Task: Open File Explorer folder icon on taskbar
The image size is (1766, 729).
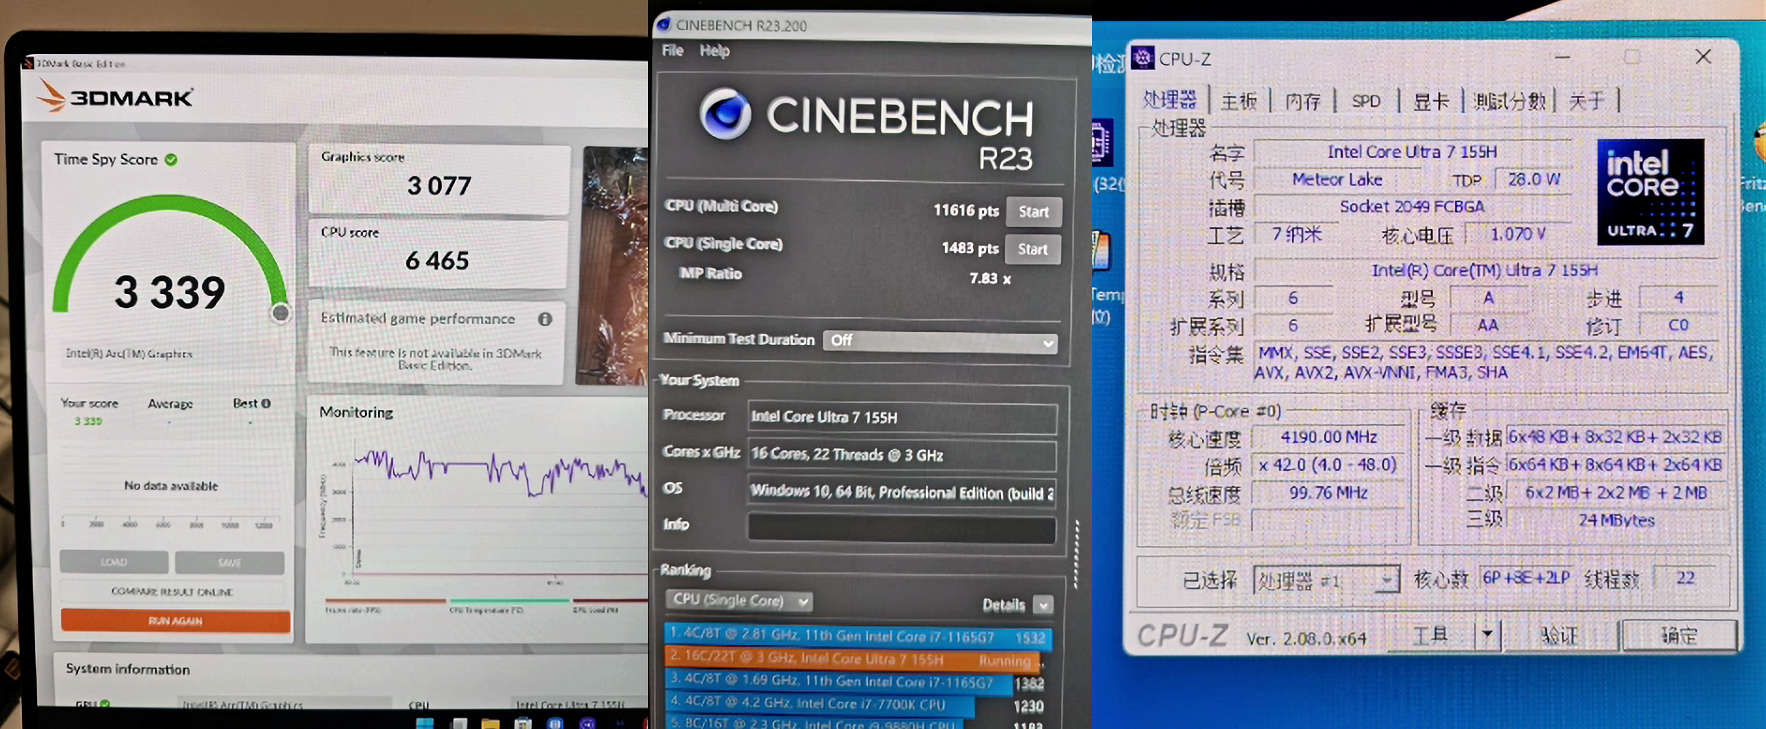Action: point(490,723)
